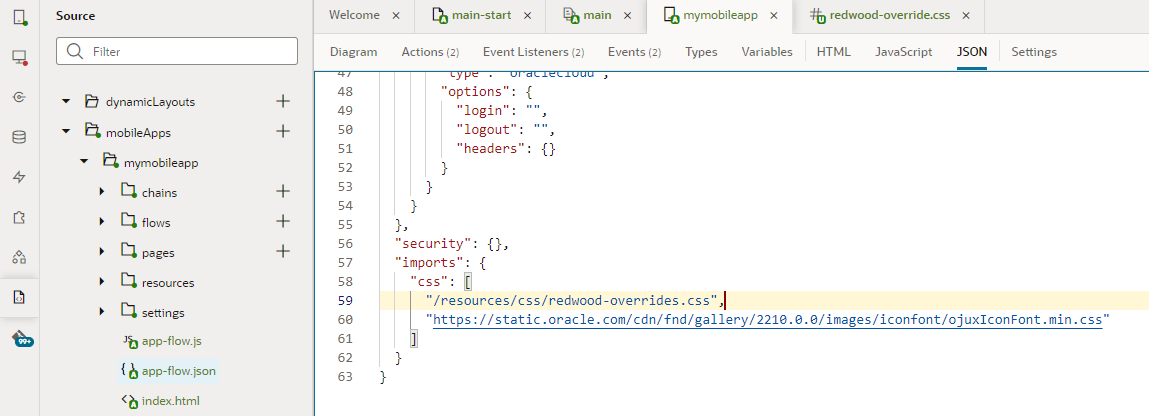This screenshot has height=416, width=1149.
Task: Expand the resources folder
Action: click(x=102, y=282)
